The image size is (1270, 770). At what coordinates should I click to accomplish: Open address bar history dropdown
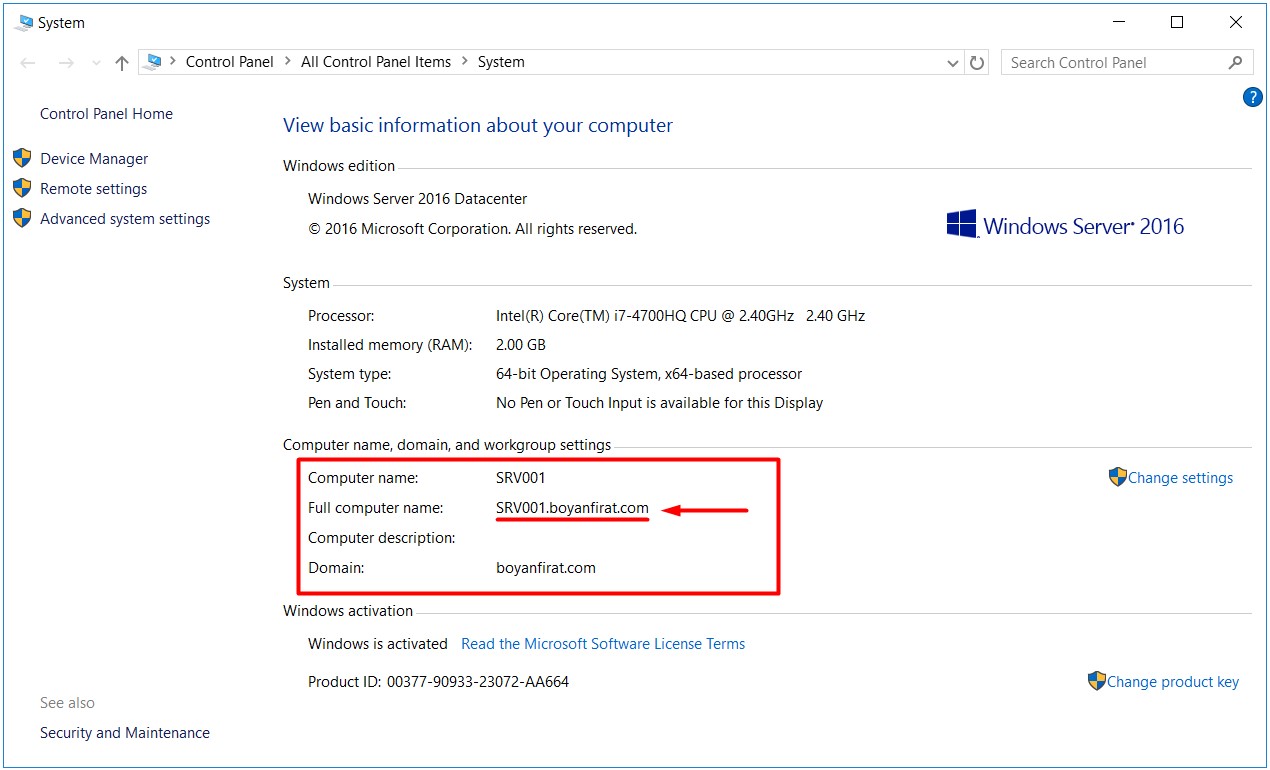coord(953,62)
